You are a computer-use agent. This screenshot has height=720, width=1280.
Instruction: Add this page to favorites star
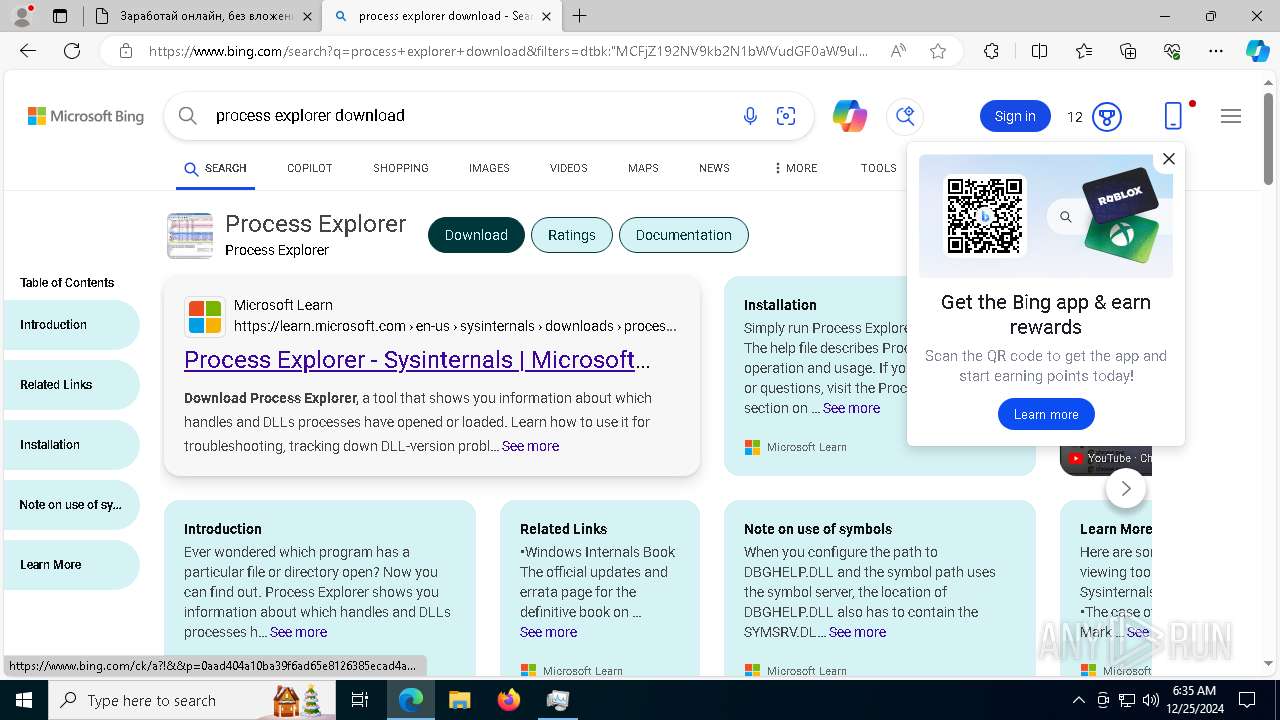(938, 51)
